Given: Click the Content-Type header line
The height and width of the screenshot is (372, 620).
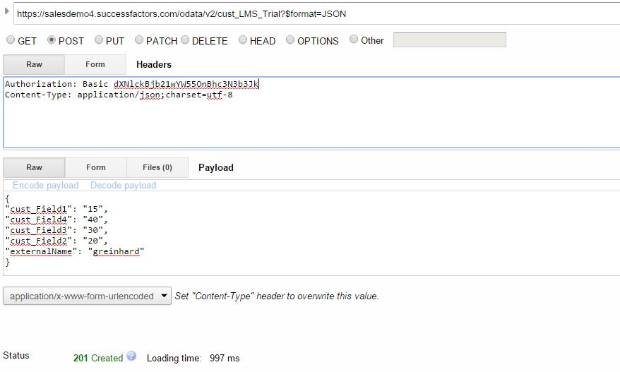Looking at the screenshot, I should (119, 95).
